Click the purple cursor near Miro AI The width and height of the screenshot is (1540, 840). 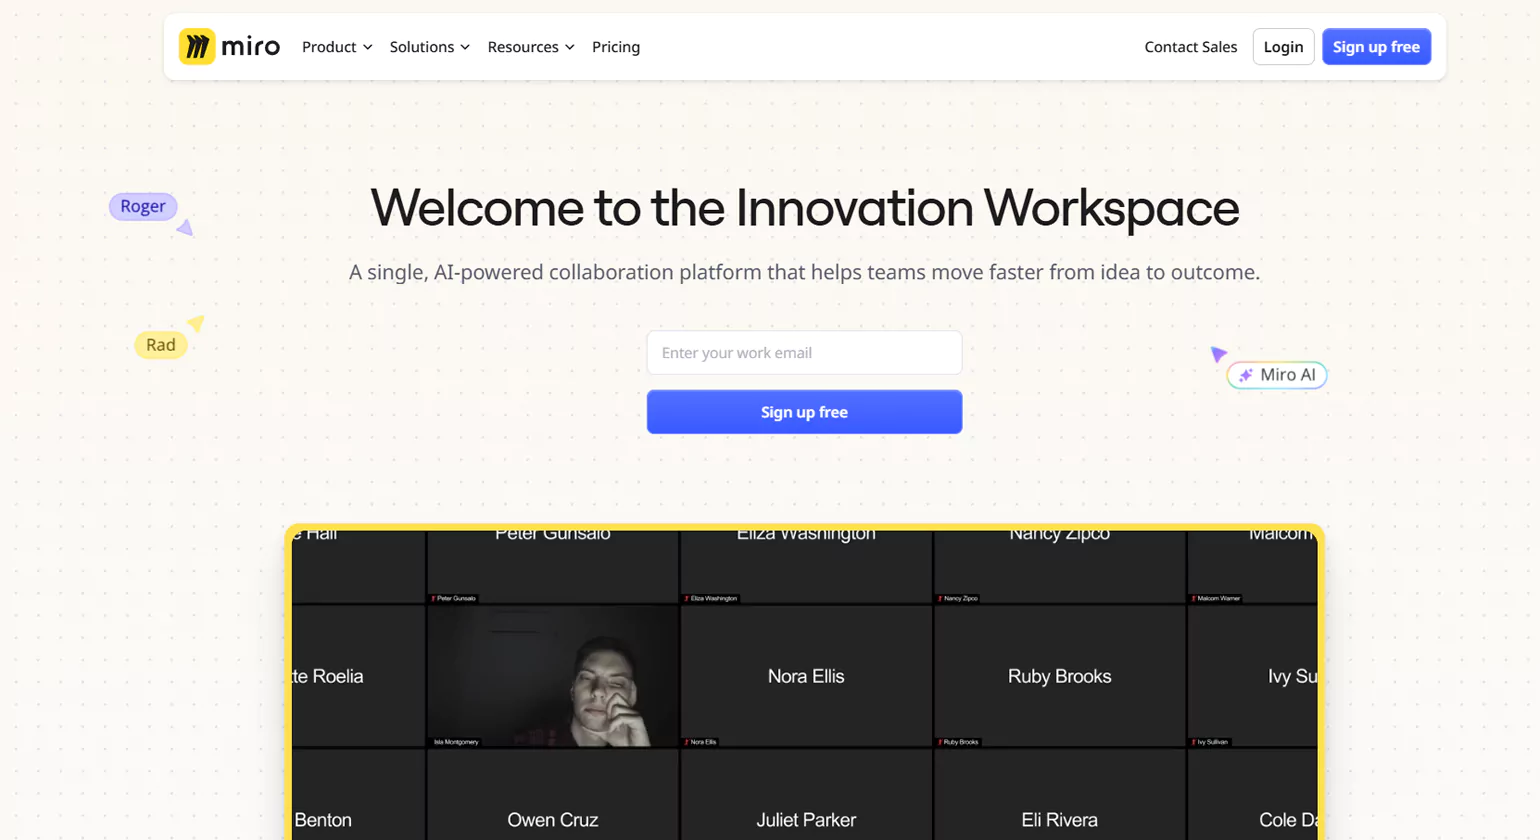(1218, 354)
